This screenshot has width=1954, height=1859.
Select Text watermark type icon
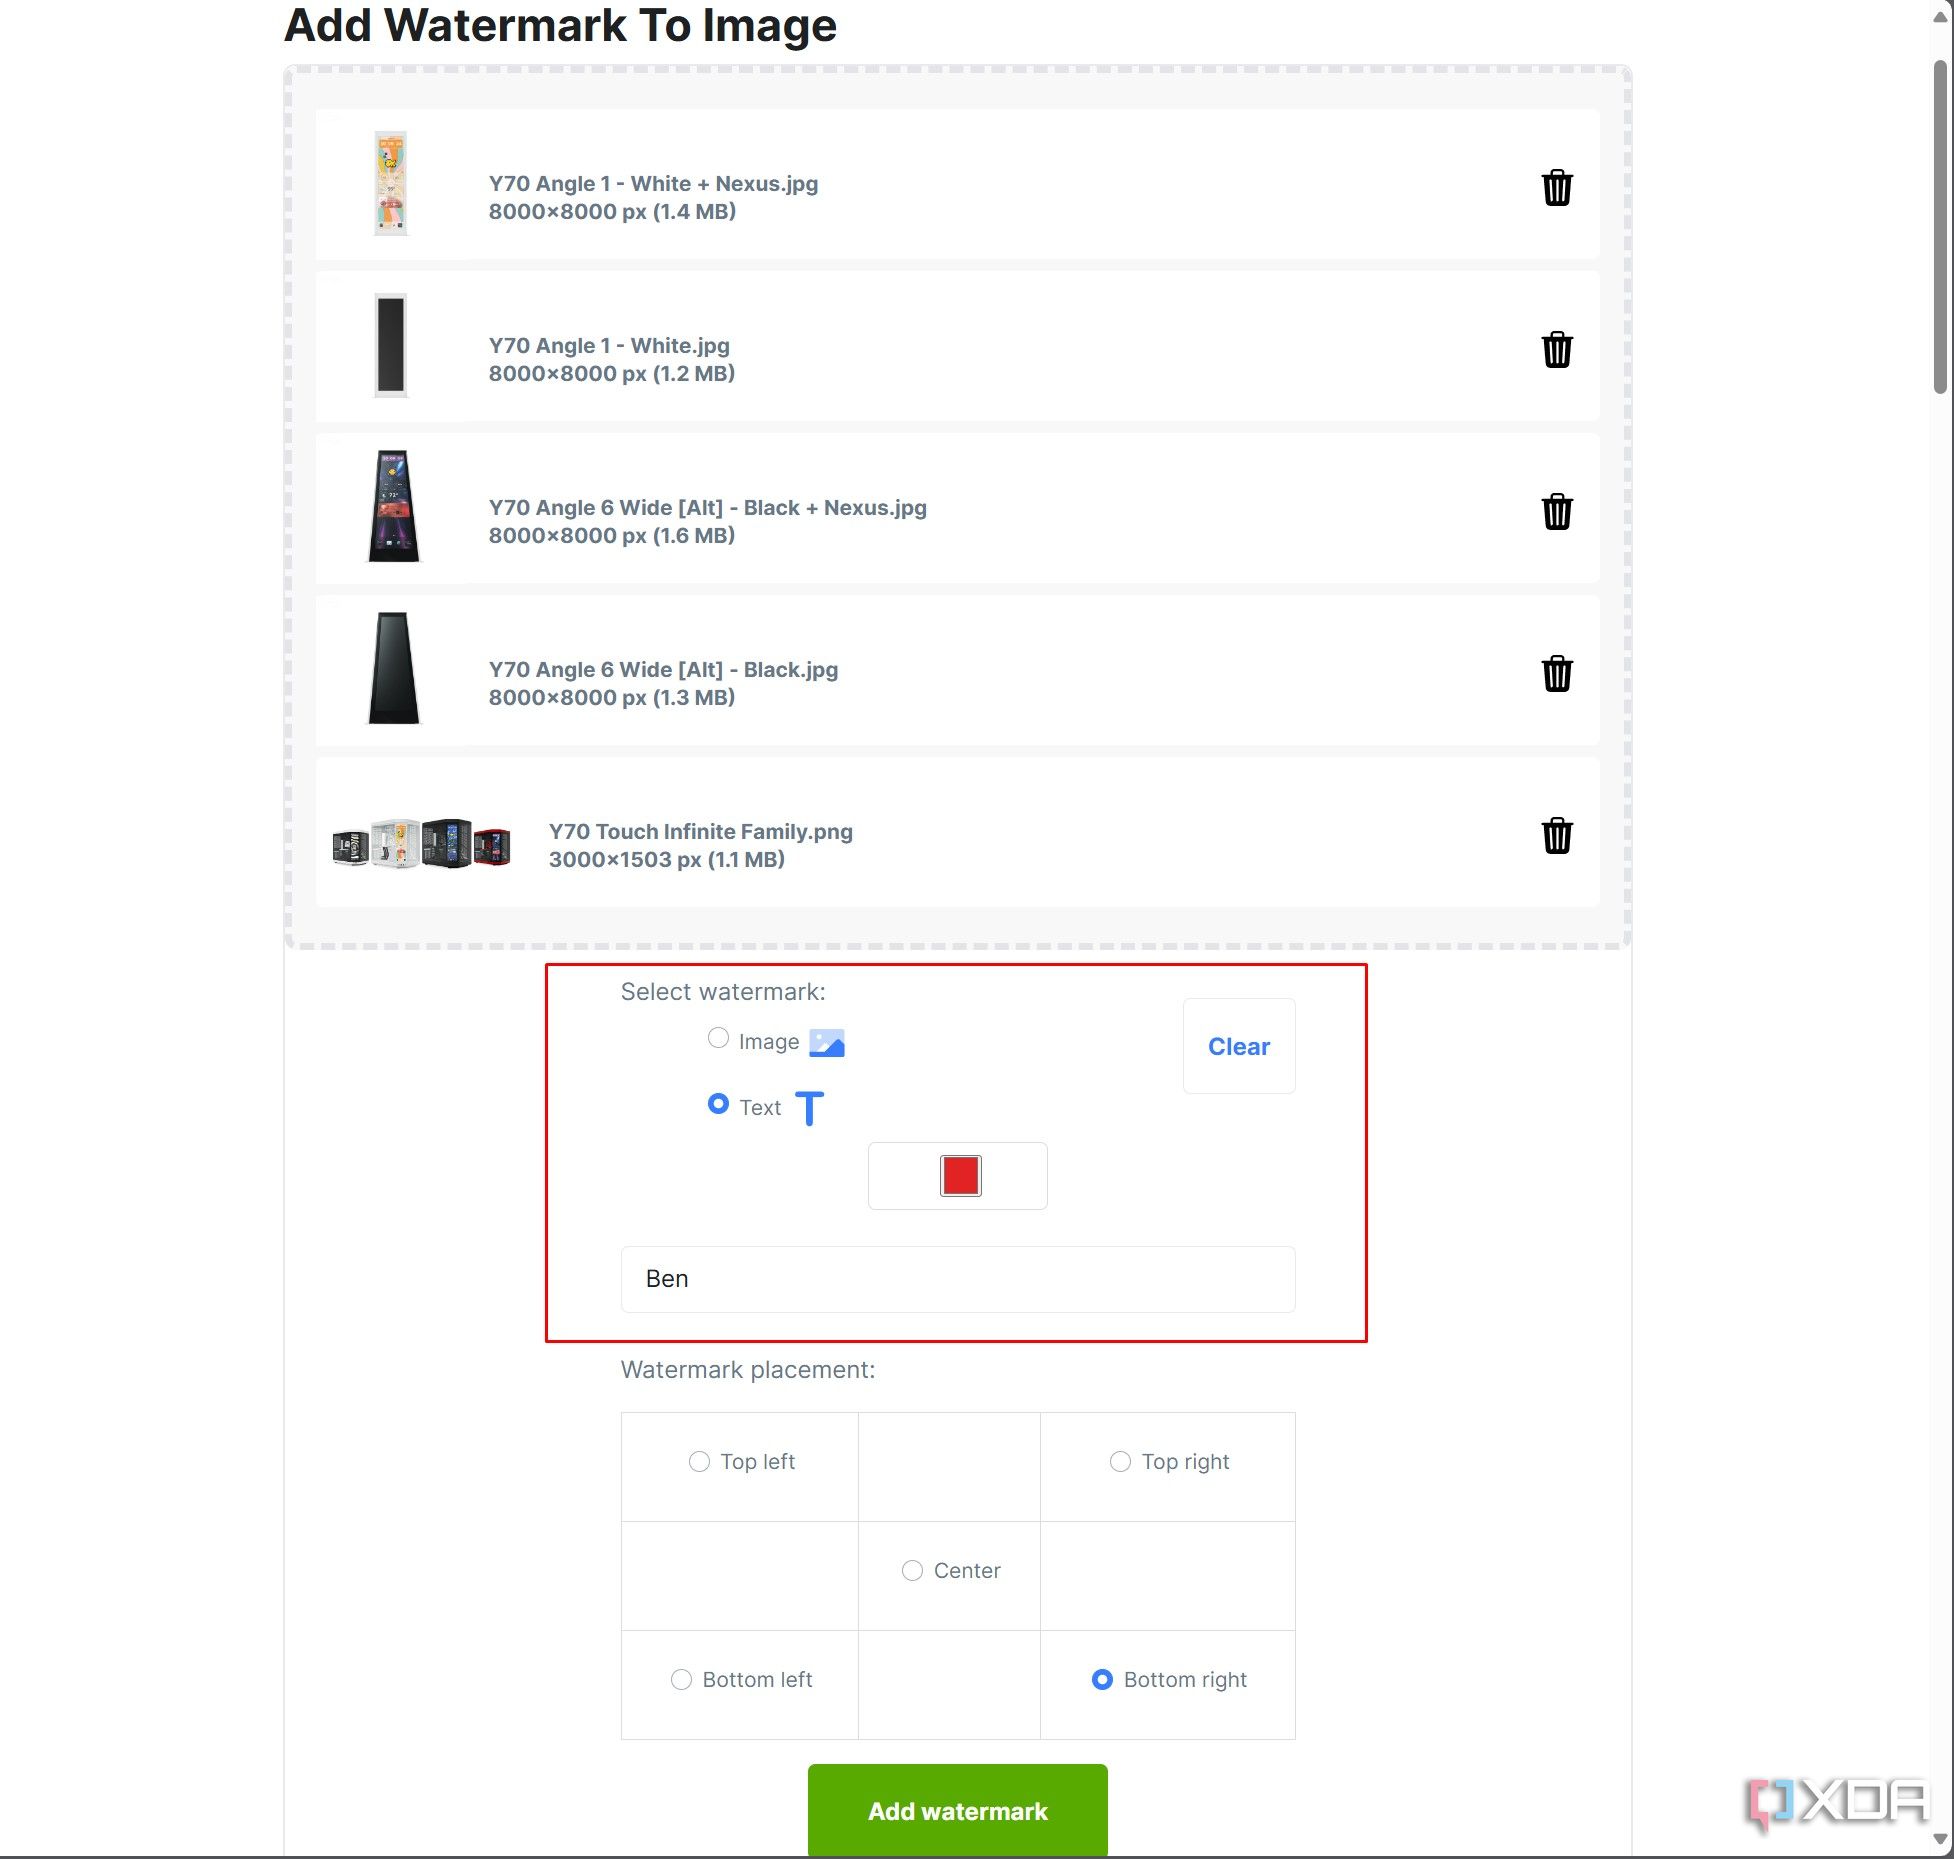pyautogui.click(x=810, y=1106)
